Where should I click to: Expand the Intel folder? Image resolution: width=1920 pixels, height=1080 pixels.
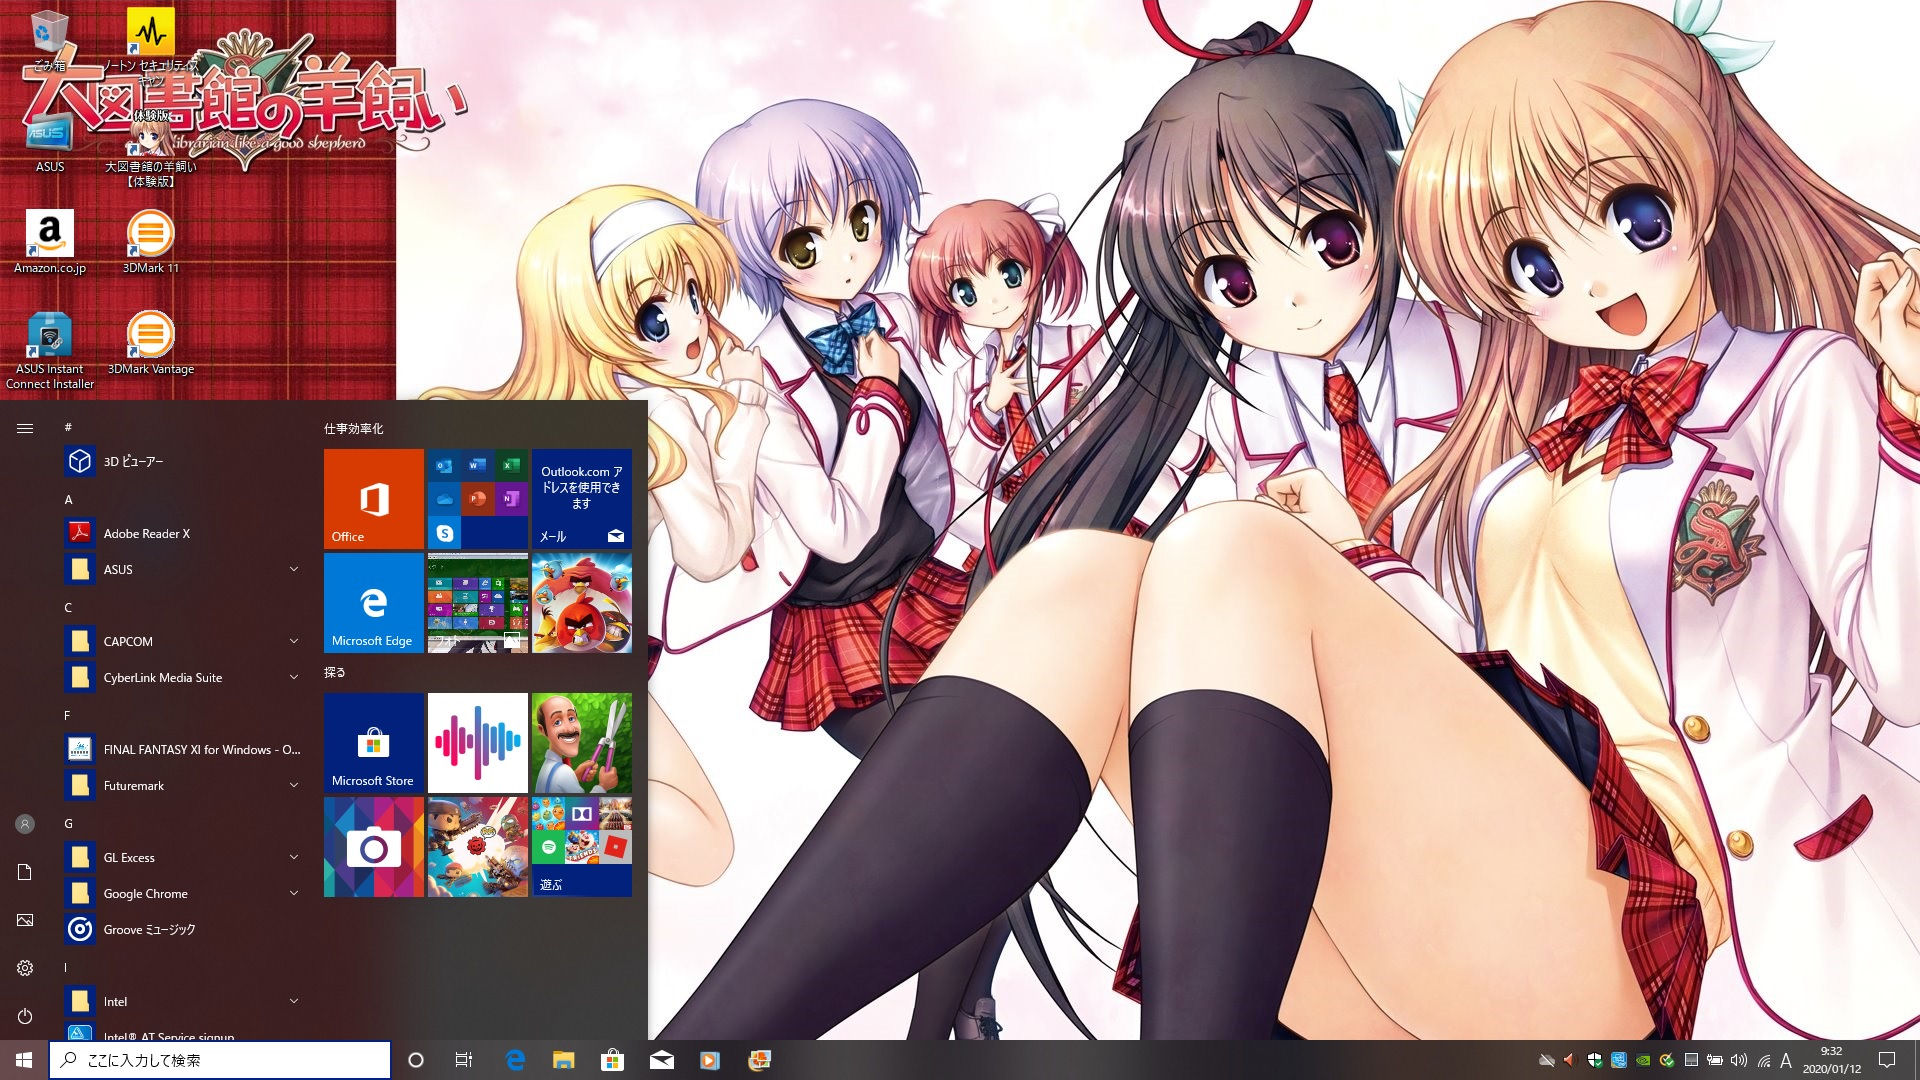coord(184,1002)
